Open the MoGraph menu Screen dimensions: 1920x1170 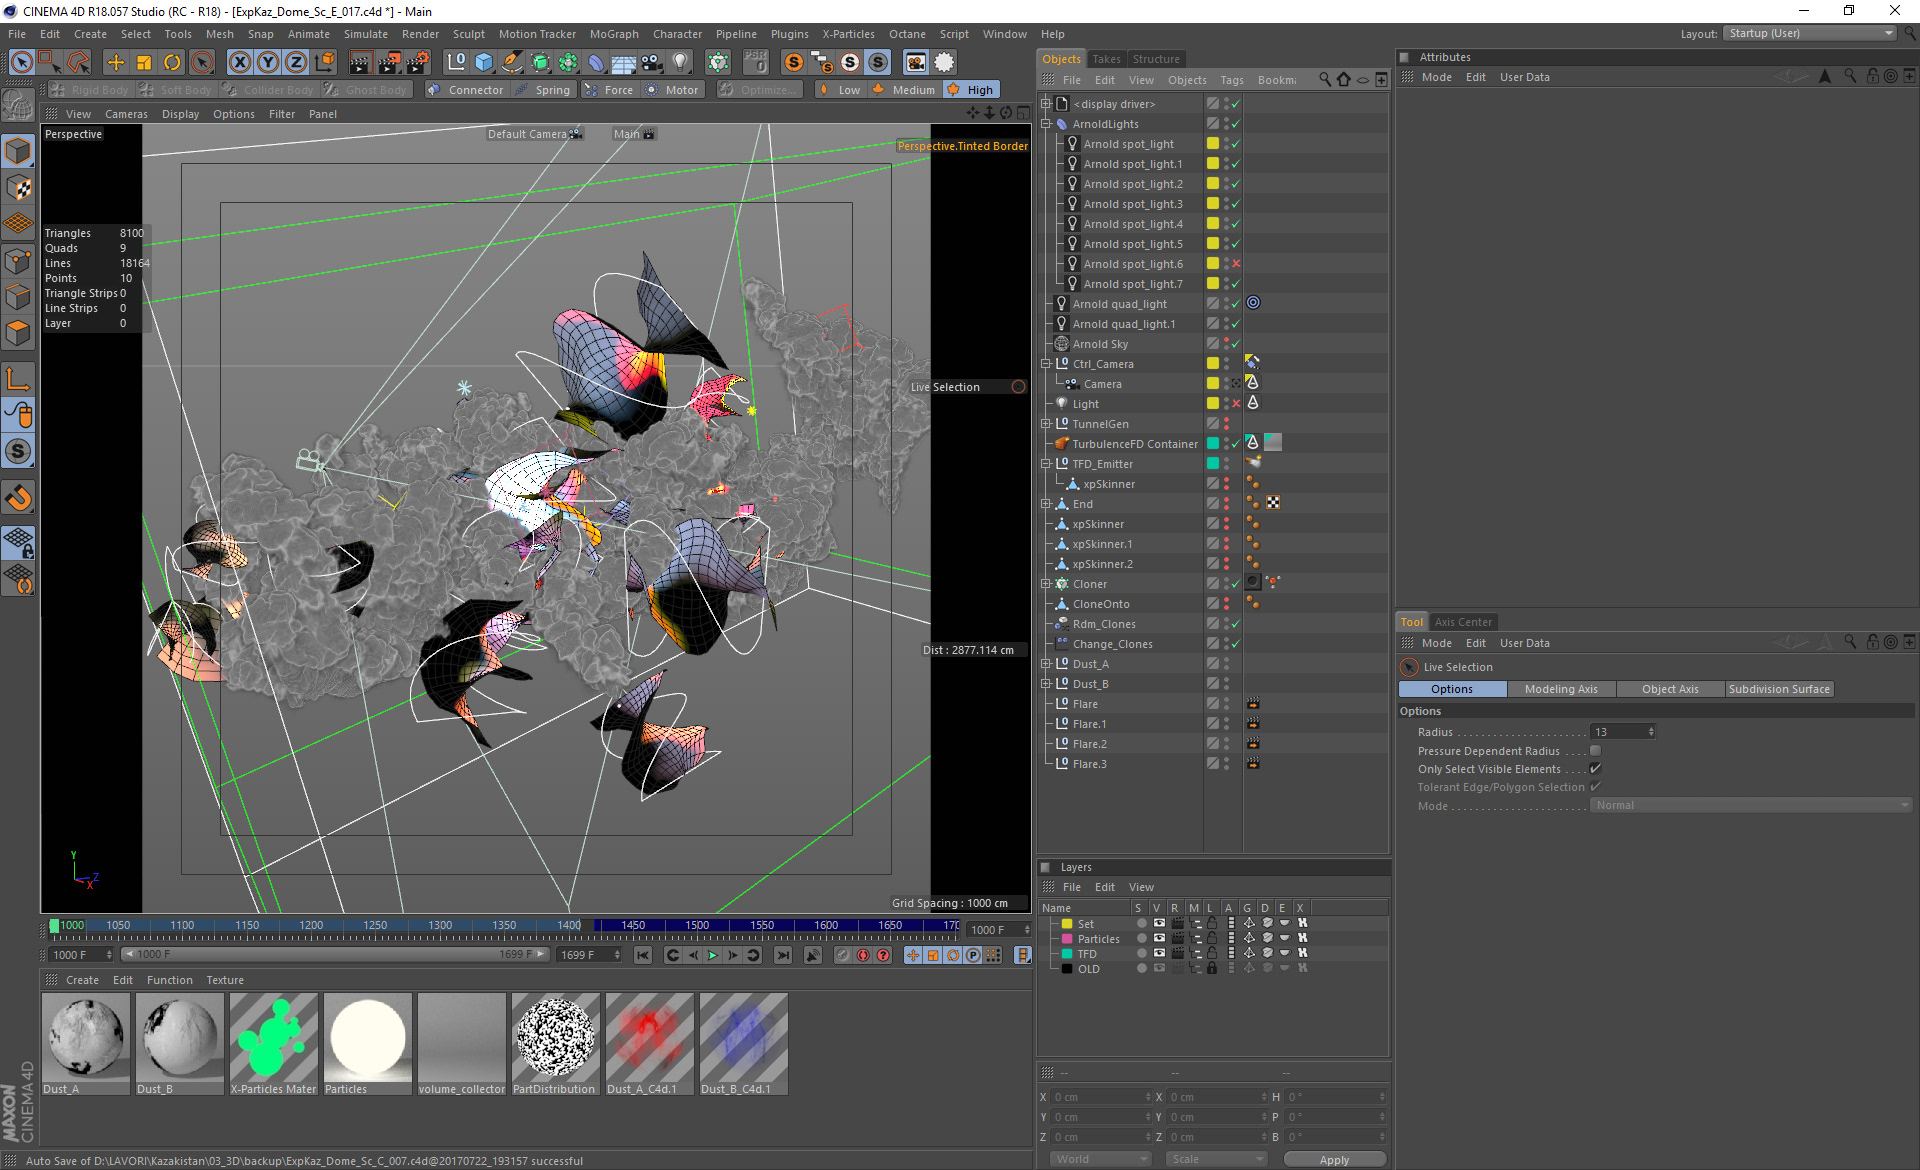tap(613, 34)
